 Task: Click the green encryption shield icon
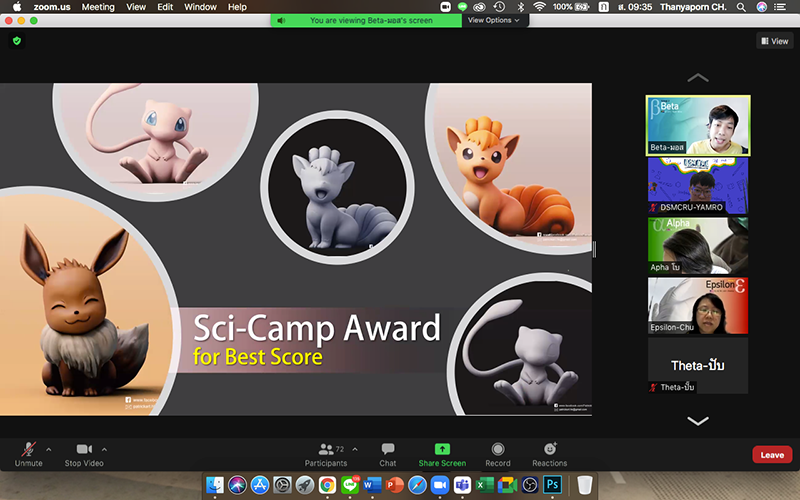(17, 41)
